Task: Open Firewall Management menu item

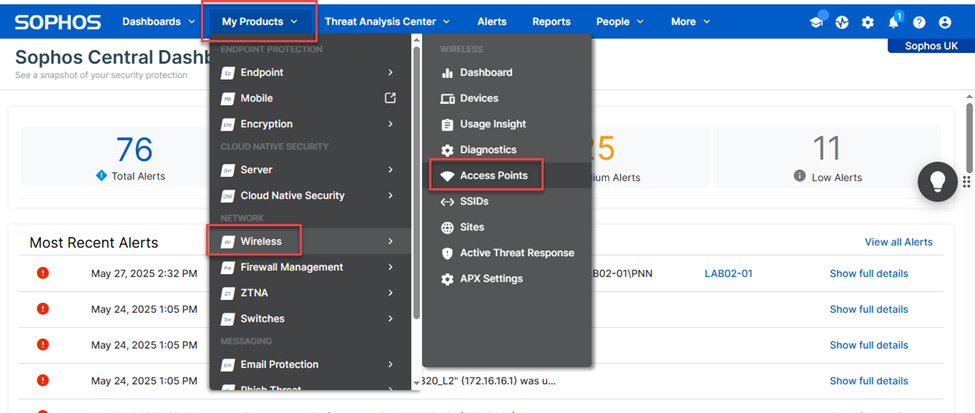Action: click(x=291, y=267)
